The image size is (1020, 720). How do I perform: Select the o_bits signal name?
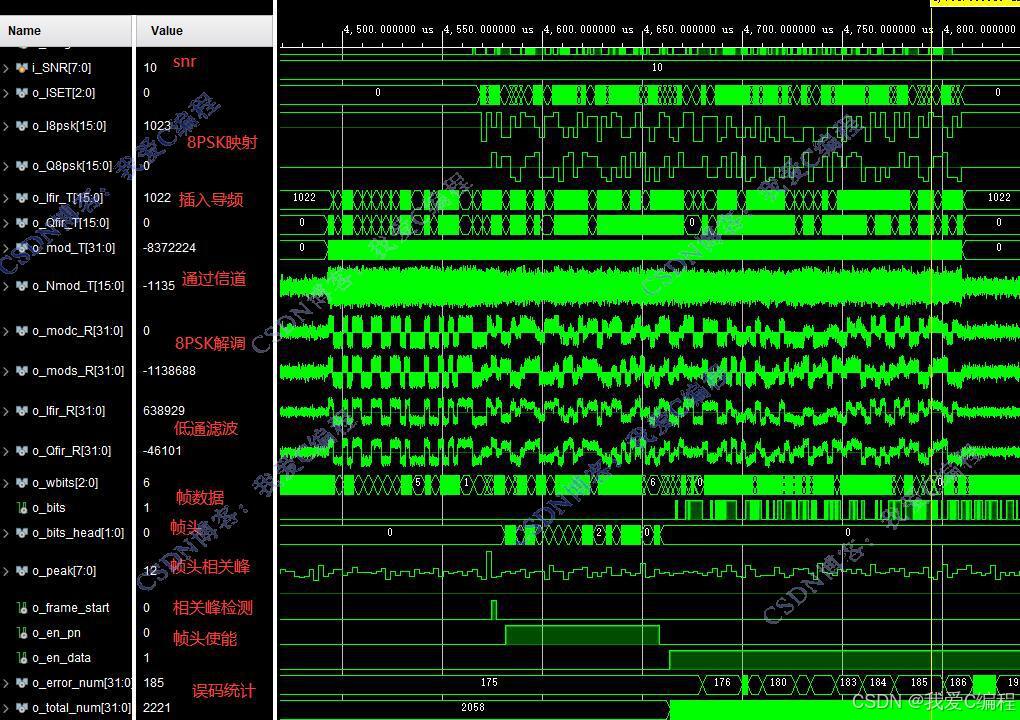[49, 507]
